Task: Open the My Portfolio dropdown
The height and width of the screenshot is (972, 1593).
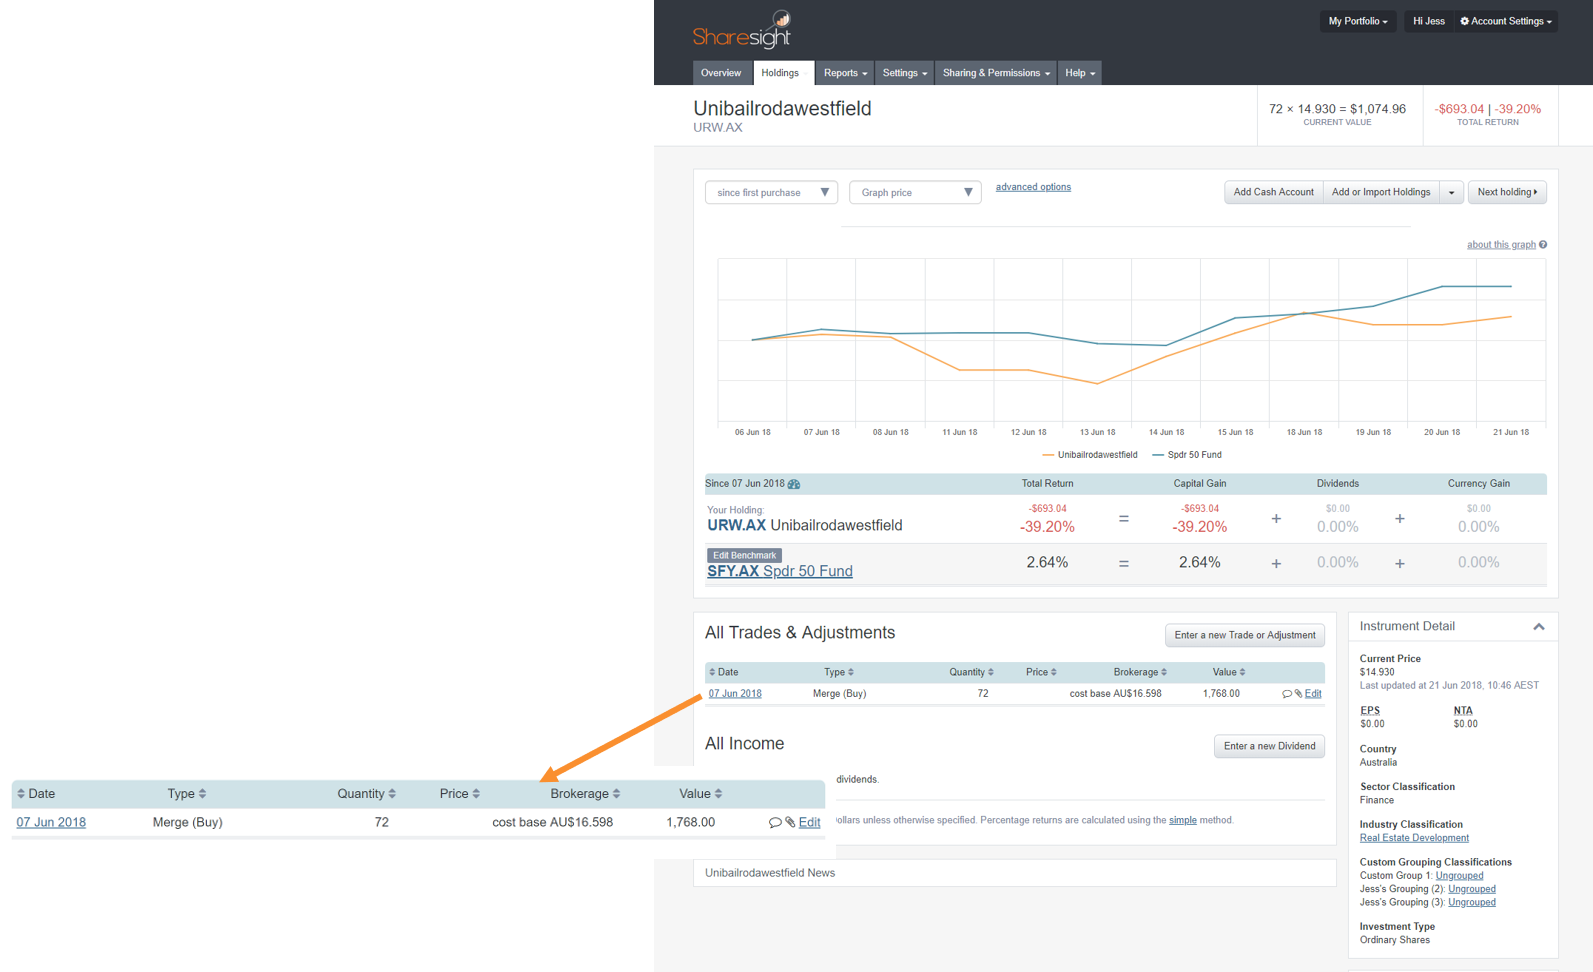Action: tap(1358, 21)
